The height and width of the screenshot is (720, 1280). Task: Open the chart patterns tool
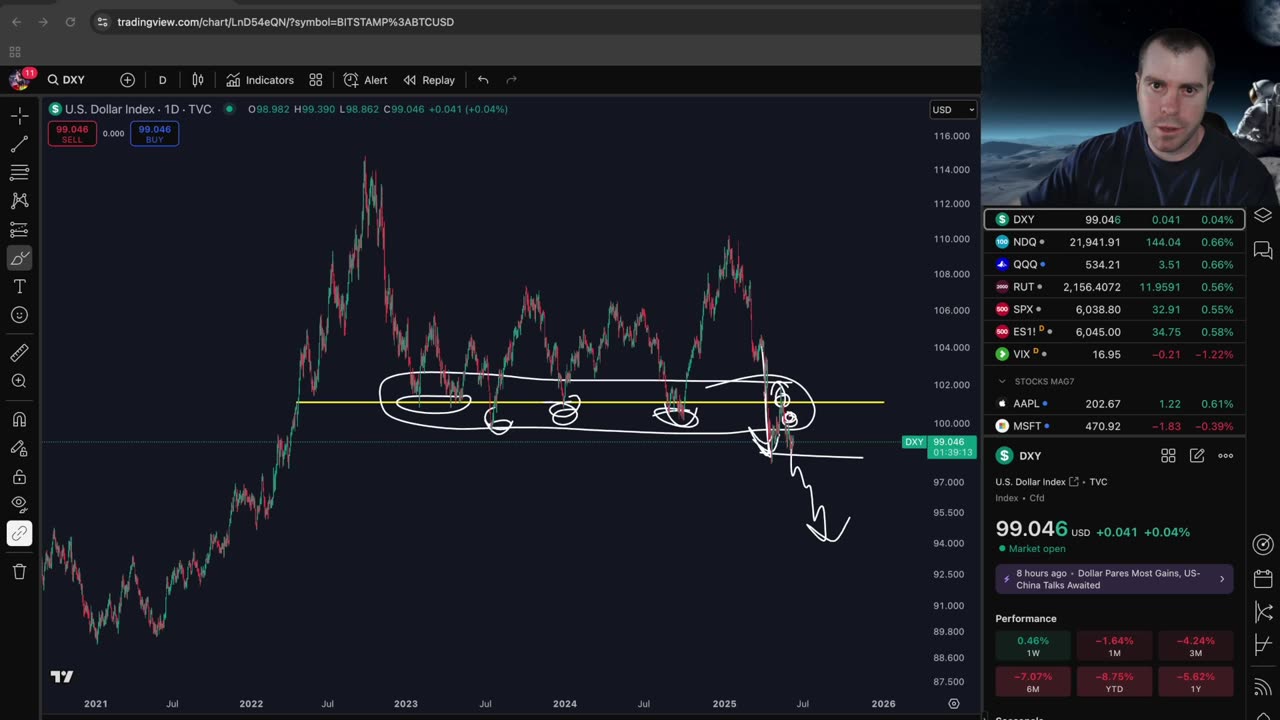pos(19,201)
